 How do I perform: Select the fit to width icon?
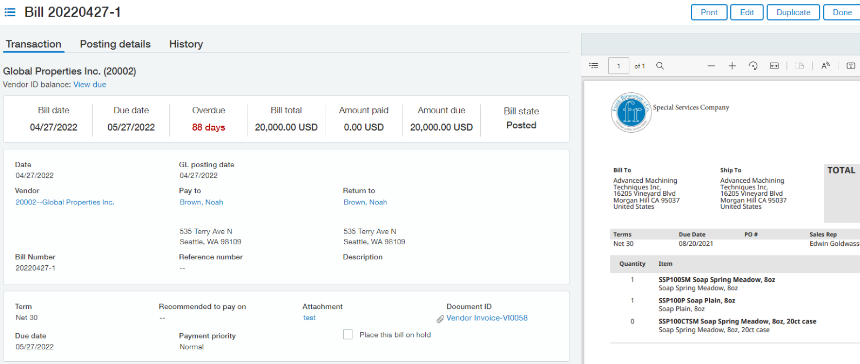coord(774,66)
